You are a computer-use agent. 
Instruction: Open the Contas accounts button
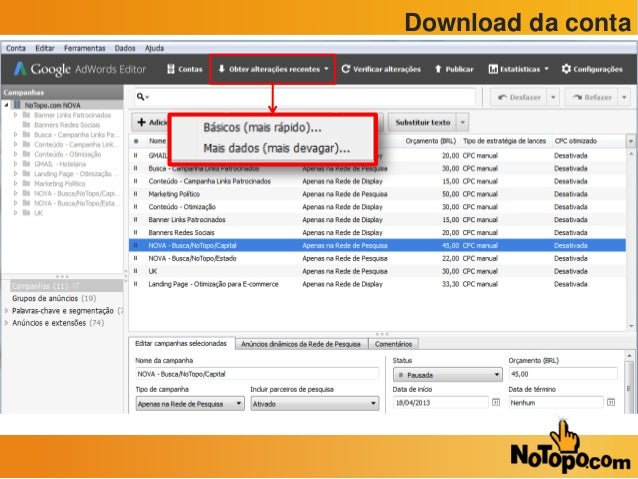point(185,69)
